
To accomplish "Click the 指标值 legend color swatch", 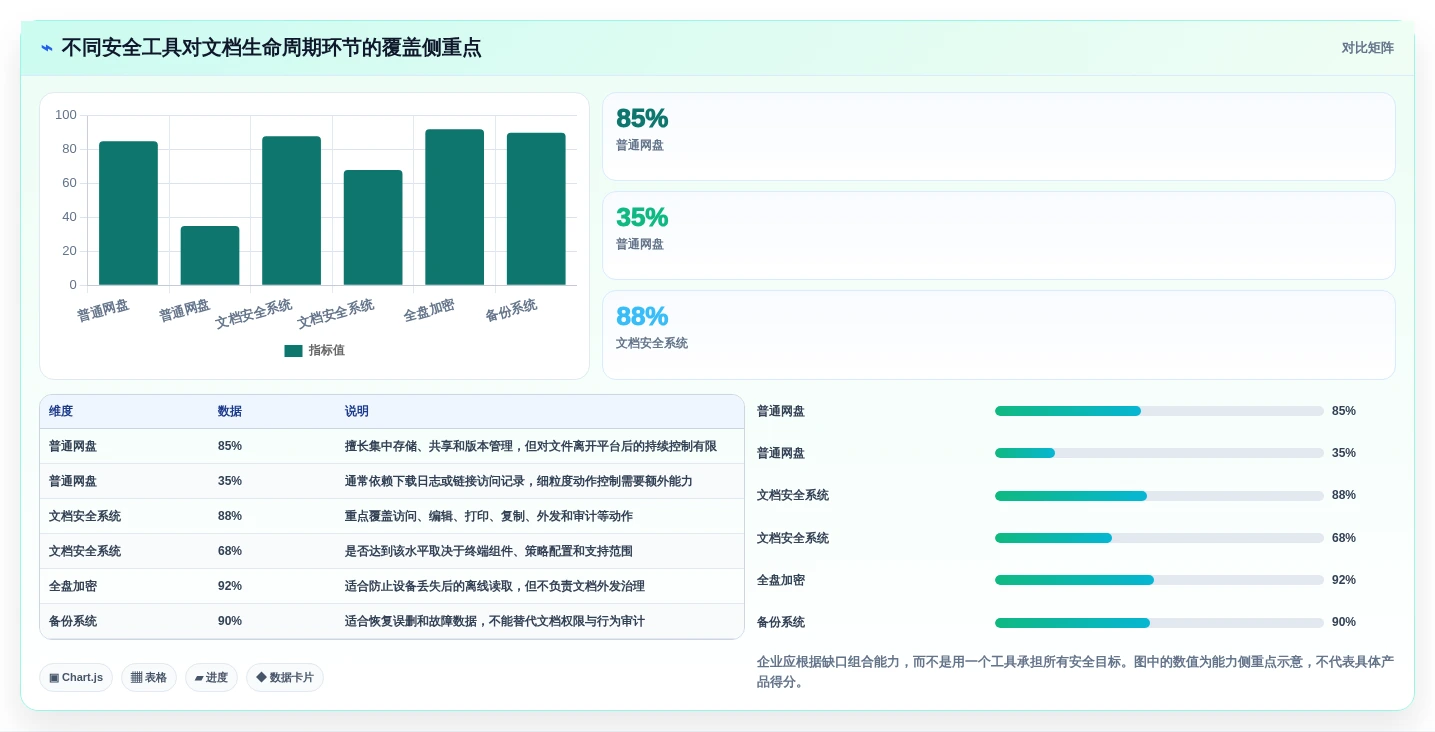I will click(x=293, y=351).
